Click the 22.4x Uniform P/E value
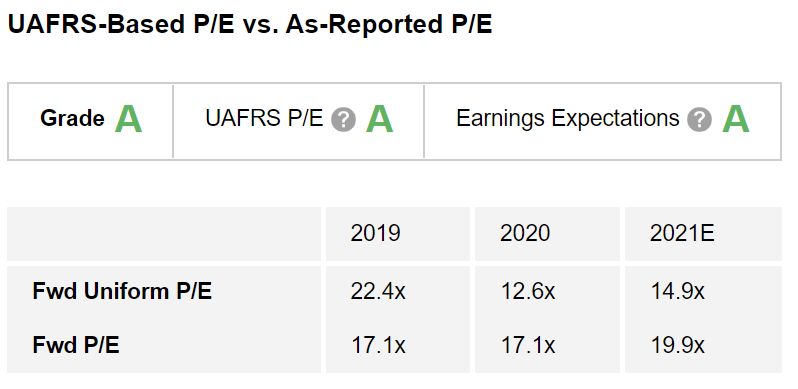 378,291
